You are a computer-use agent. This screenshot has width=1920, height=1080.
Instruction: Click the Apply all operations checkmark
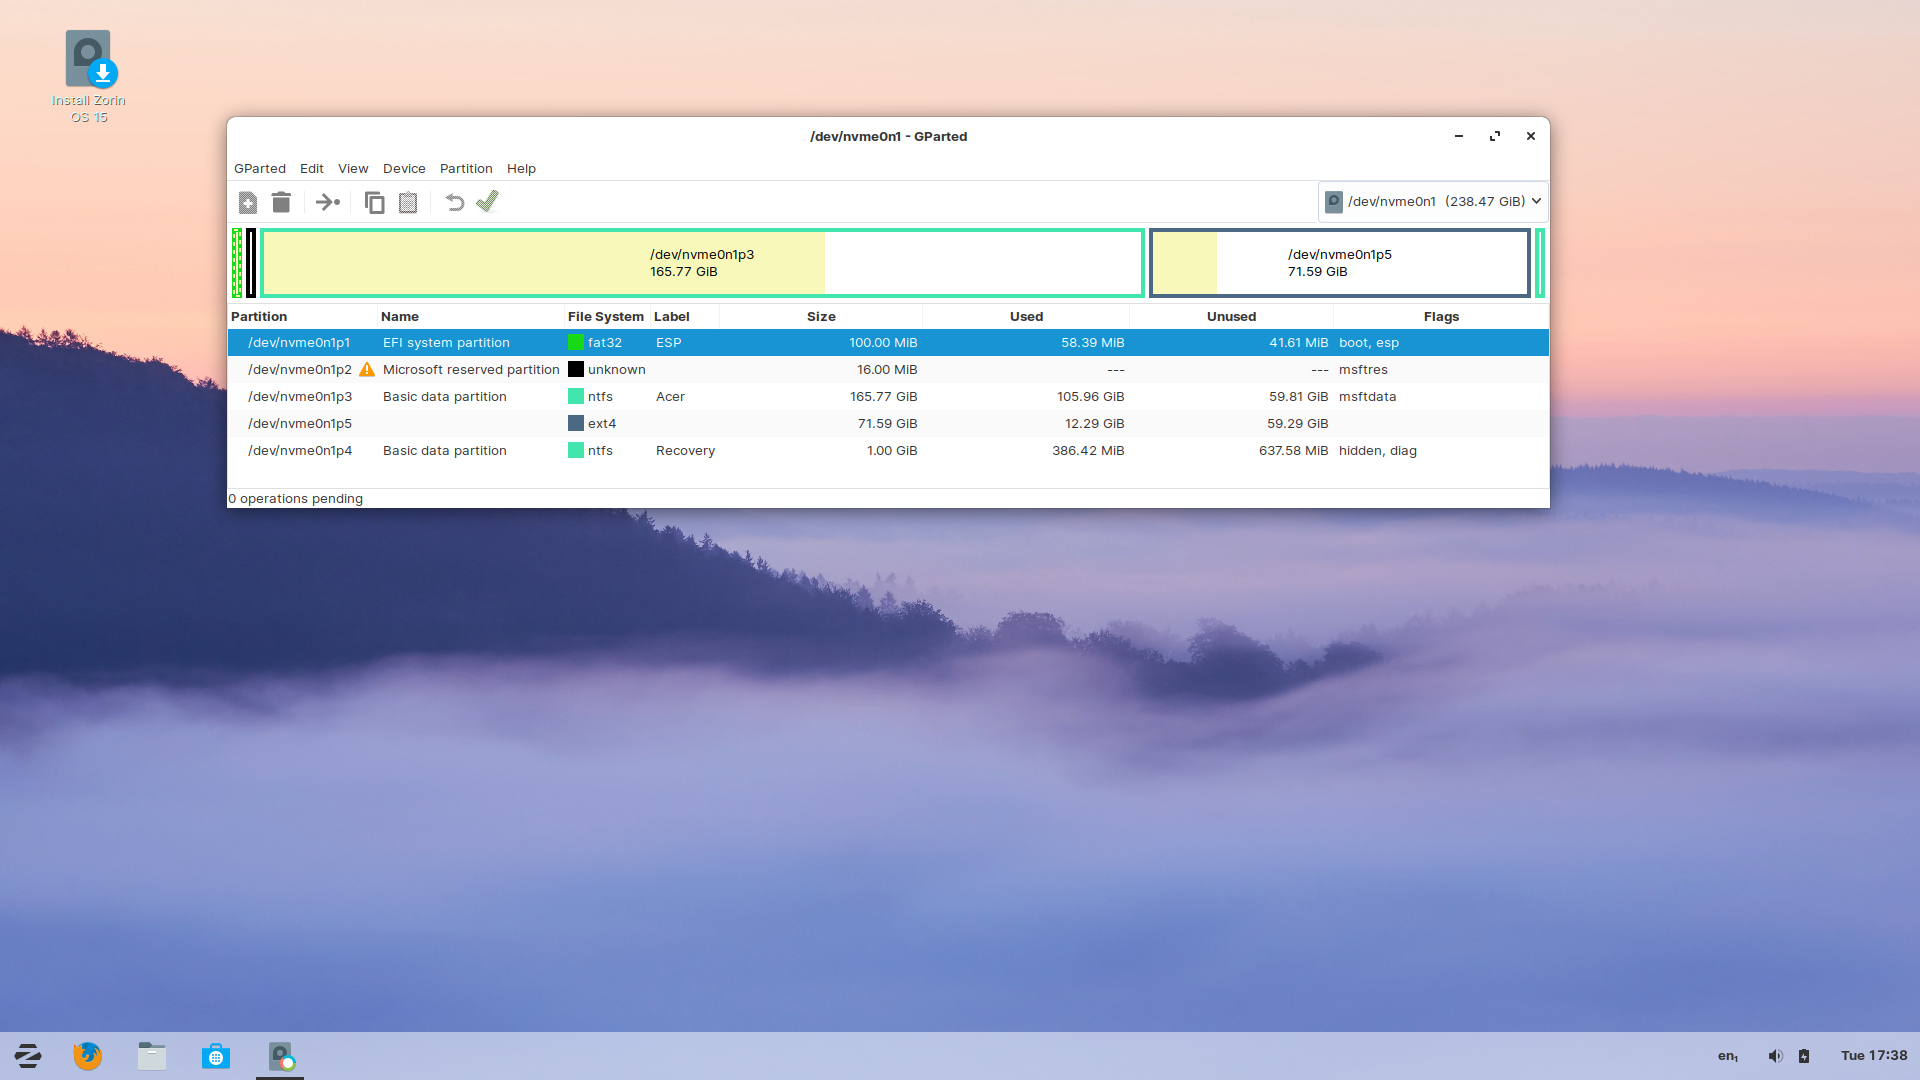[x=487, y=202]
